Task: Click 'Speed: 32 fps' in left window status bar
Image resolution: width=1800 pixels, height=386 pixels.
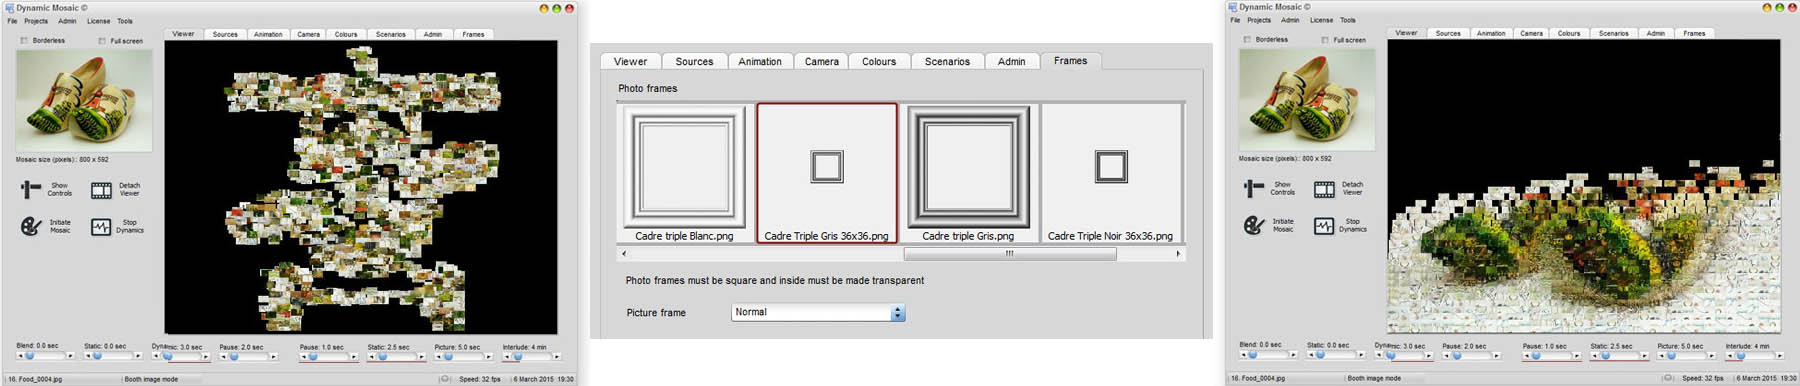Action: tap(480, 380)
